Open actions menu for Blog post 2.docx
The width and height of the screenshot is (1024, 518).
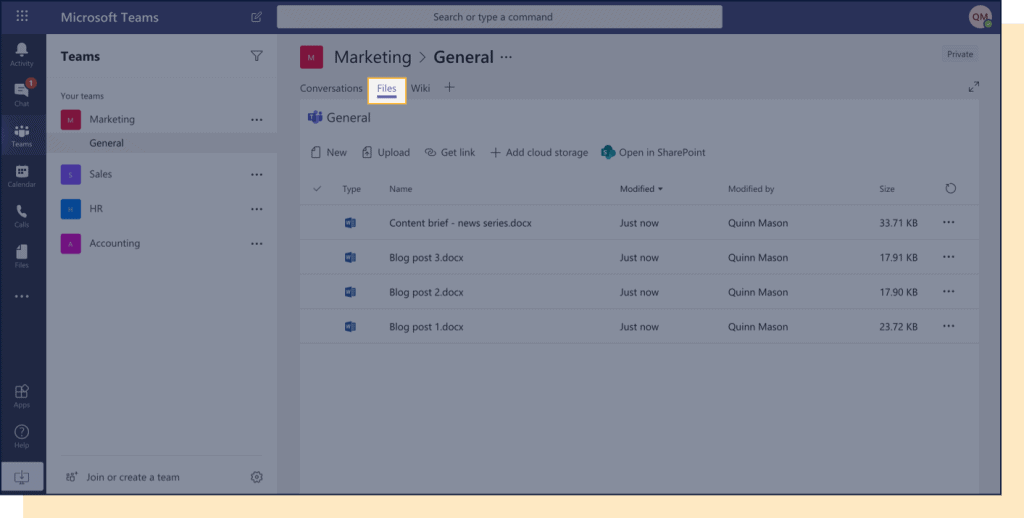(949, 292)
